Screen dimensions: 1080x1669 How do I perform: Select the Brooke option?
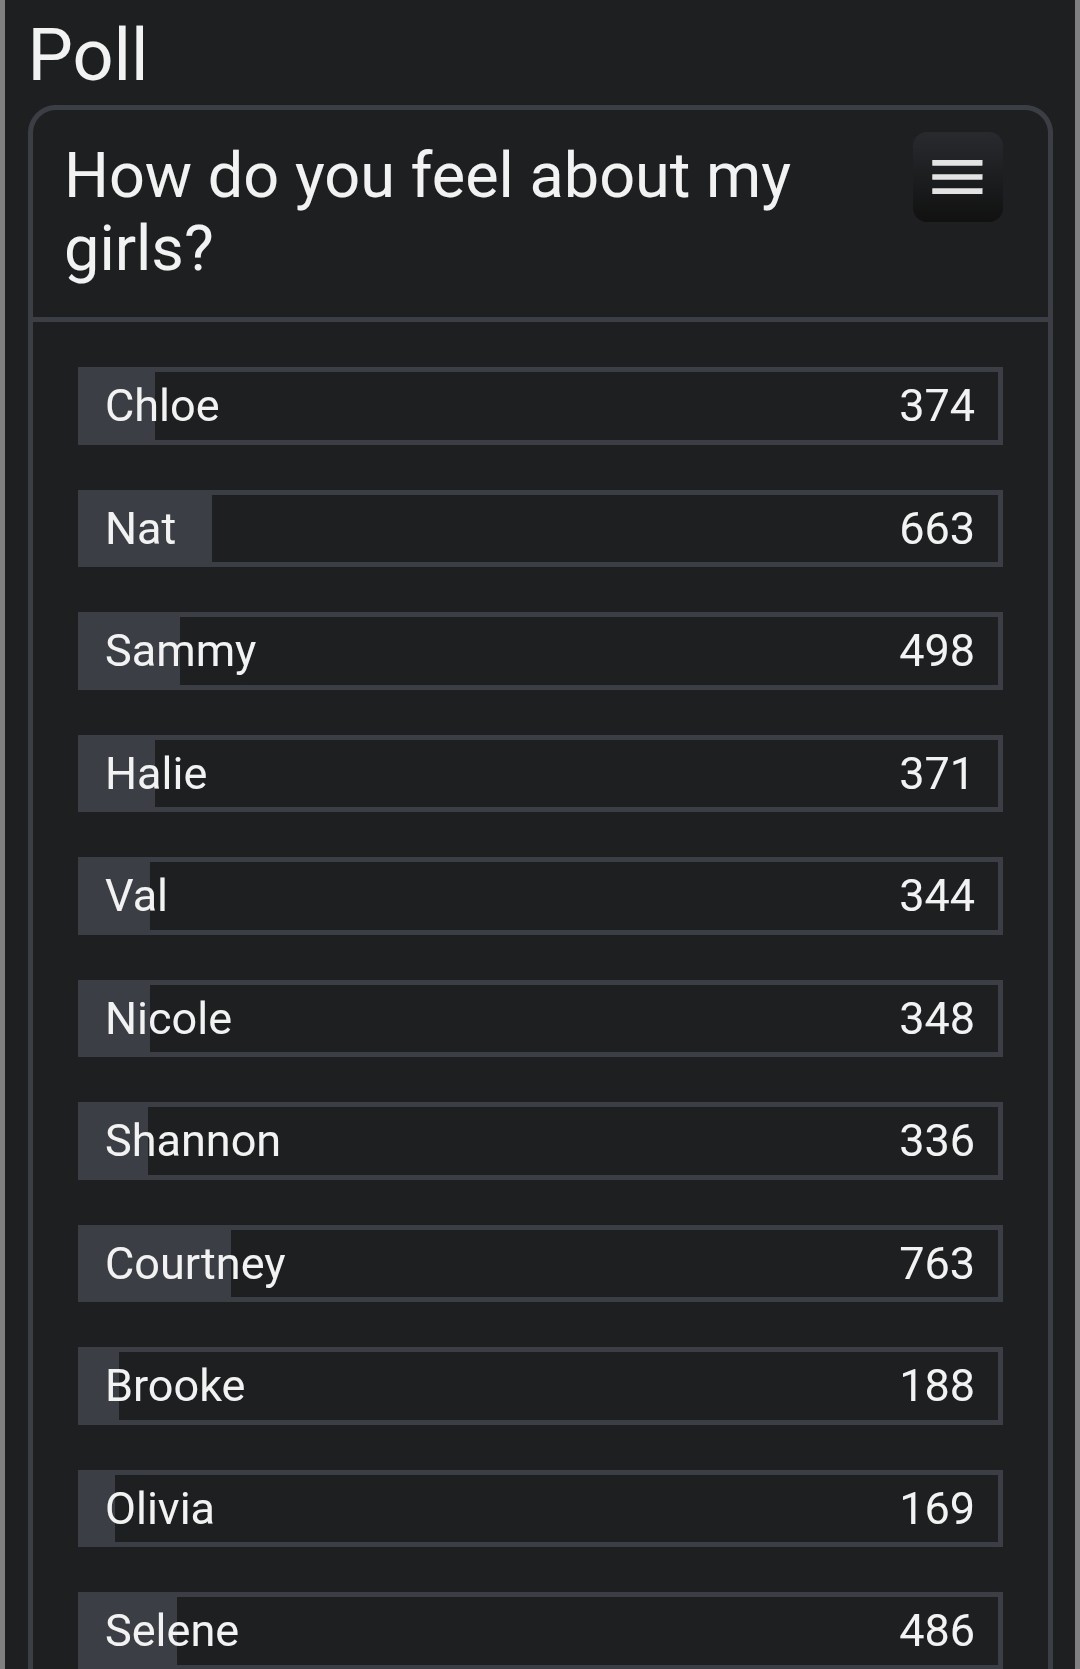point(540,1386)
